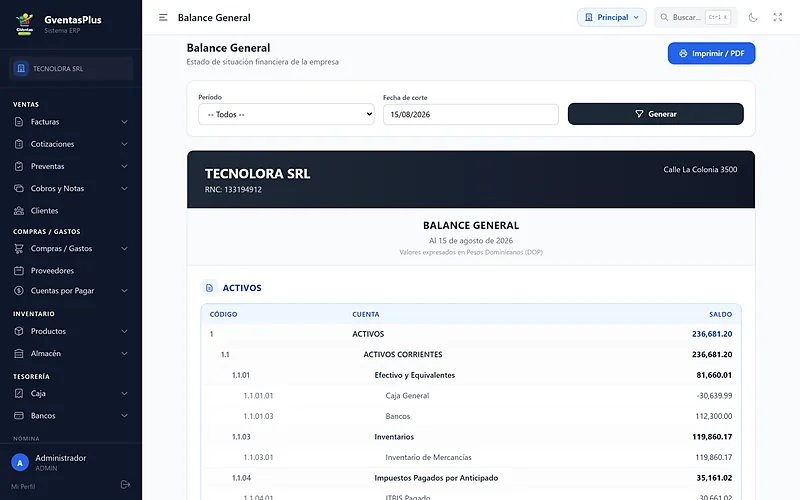Click the building icon in Principal selector
This screenshot has width=800, height=500.
589,17
